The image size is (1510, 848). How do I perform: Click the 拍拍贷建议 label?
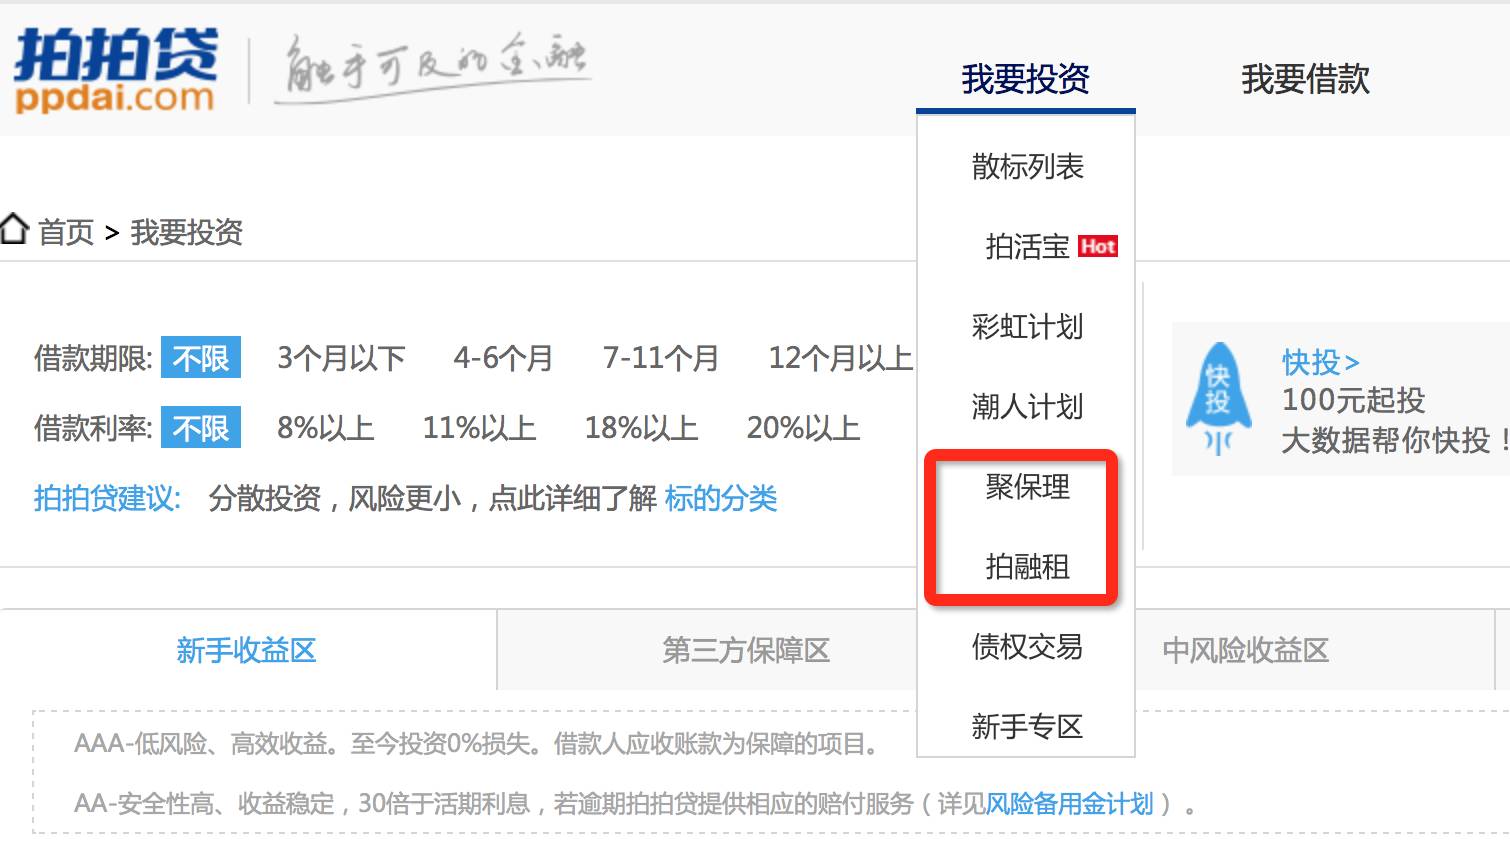(x=107, y=498)
